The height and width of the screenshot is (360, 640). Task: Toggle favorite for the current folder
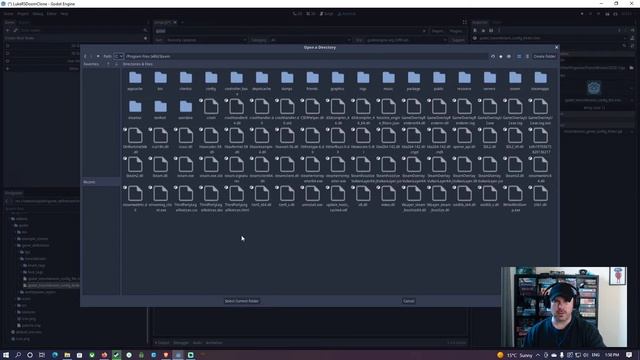pos(501,56)
